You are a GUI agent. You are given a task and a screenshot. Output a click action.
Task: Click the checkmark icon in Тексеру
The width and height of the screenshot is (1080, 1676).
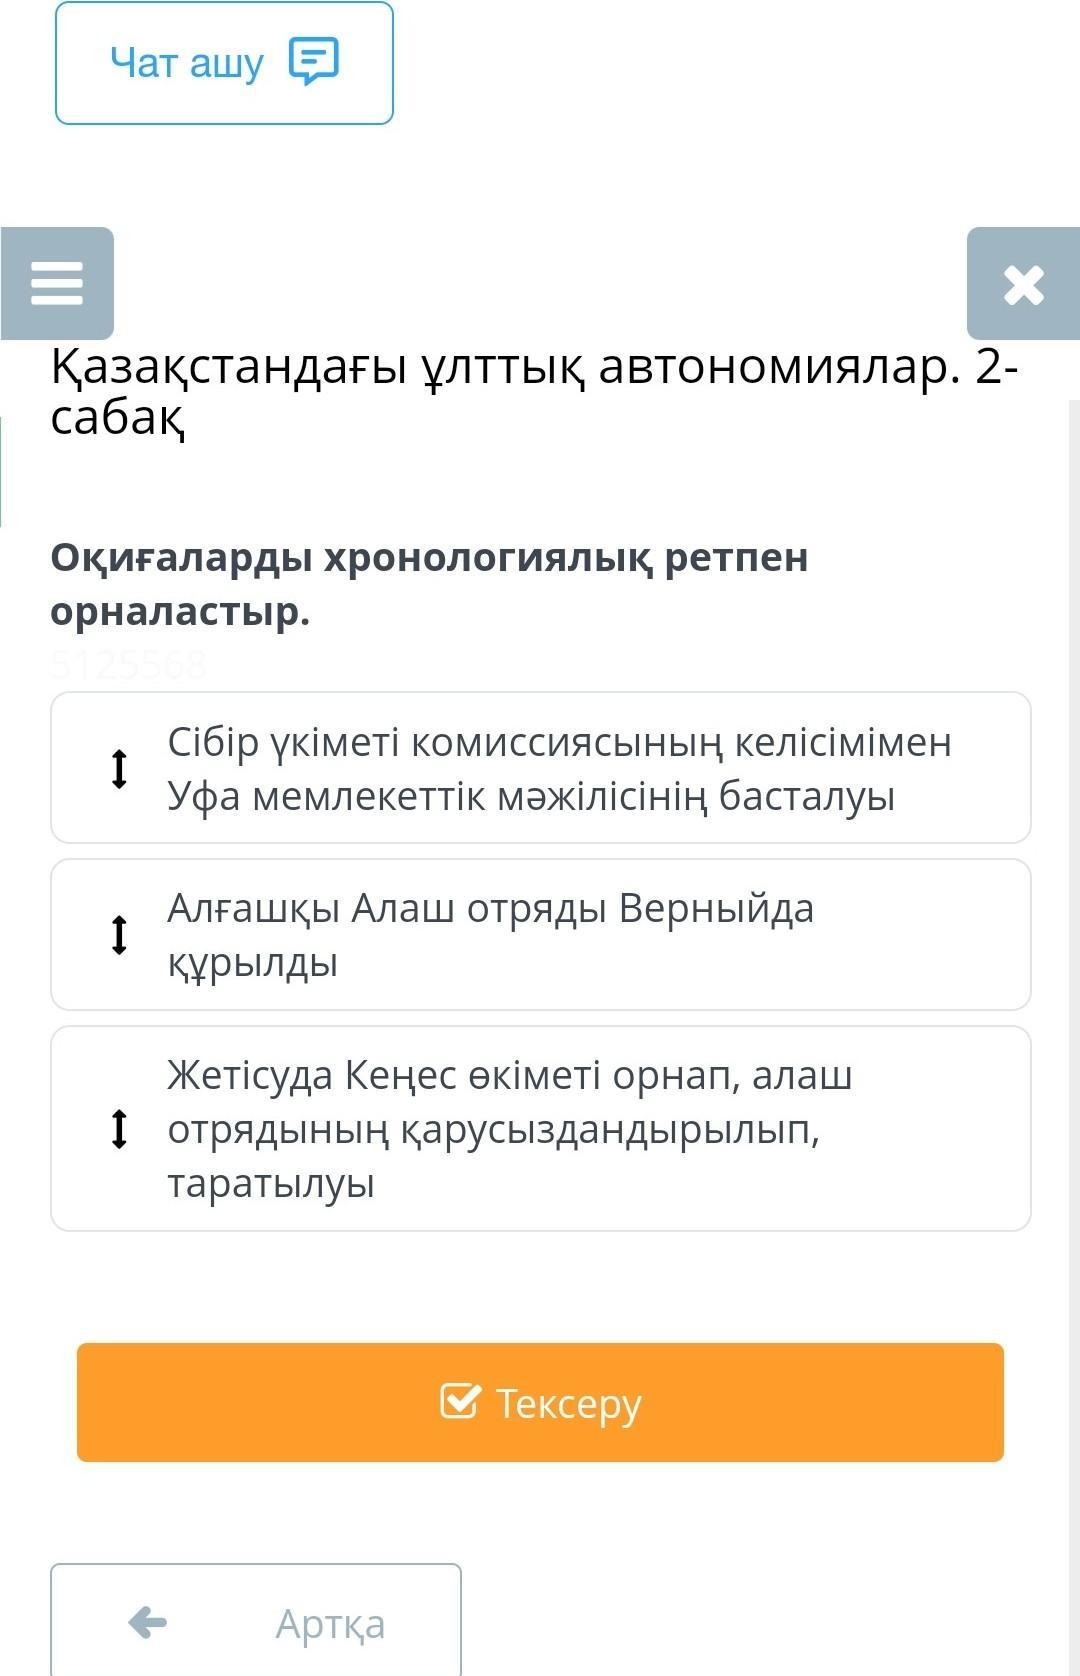(460, 1401)
